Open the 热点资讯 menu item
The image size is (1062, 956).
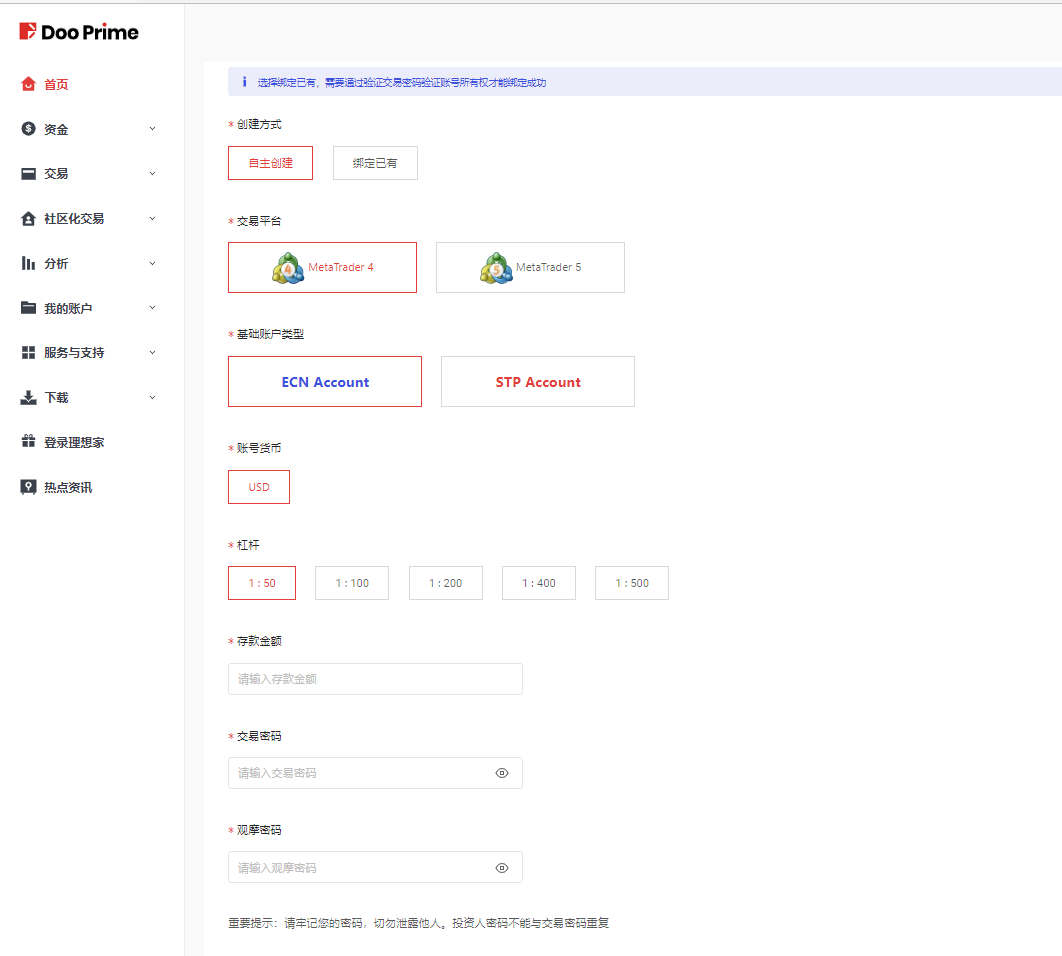click(x=68, y=487)
